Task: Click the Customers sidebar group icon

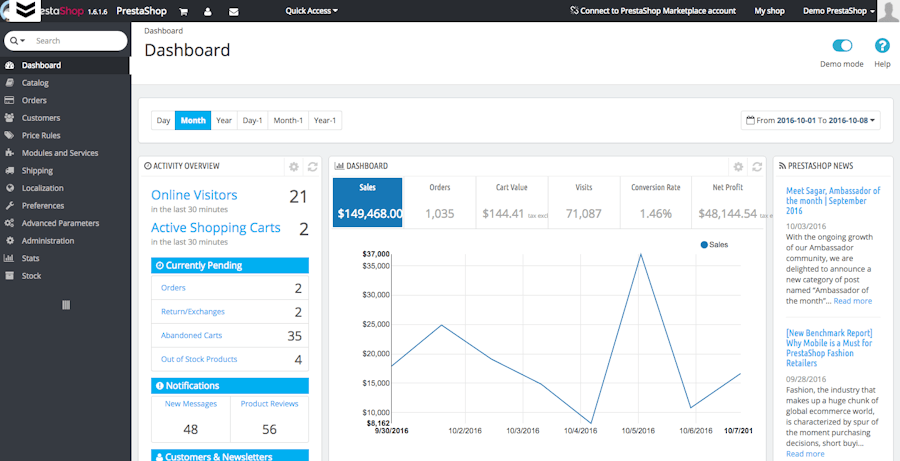Action: pyautogui.click(x=9, y=118)
